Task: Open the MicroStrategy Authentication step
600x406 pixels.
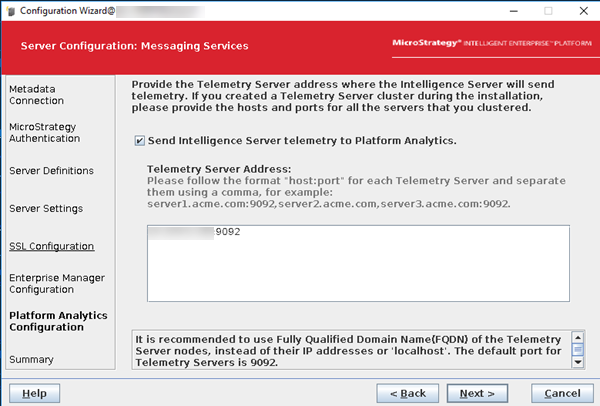Action: (x=46, y=133)
